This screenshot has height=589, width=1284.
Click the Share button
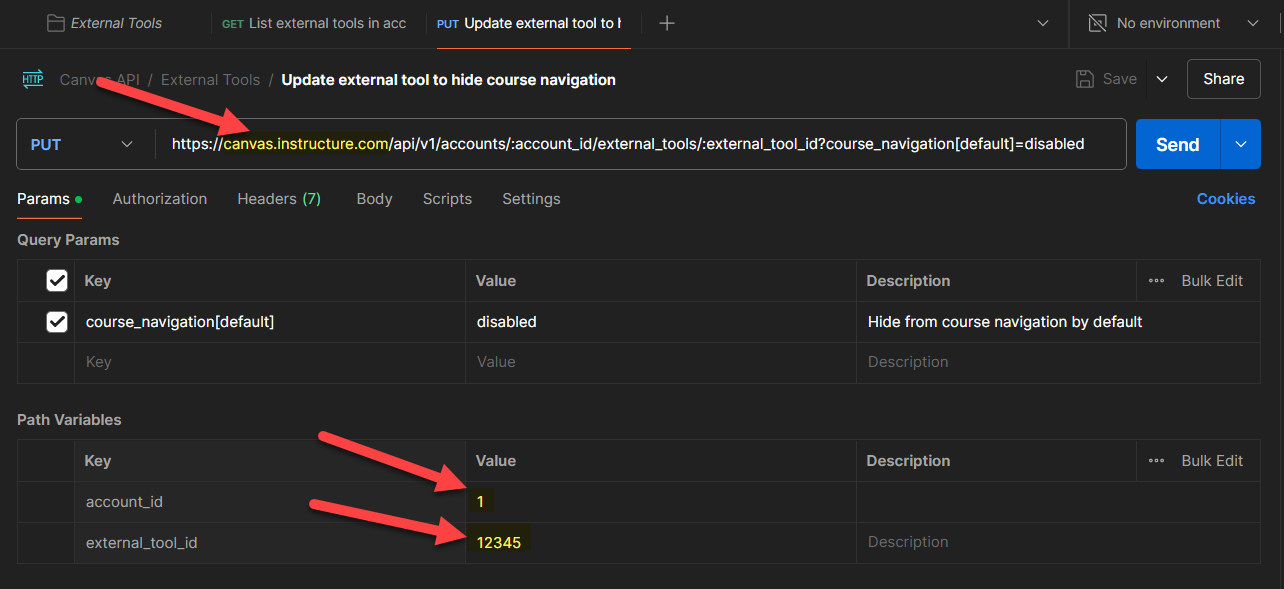click(x=1223, y=78)
